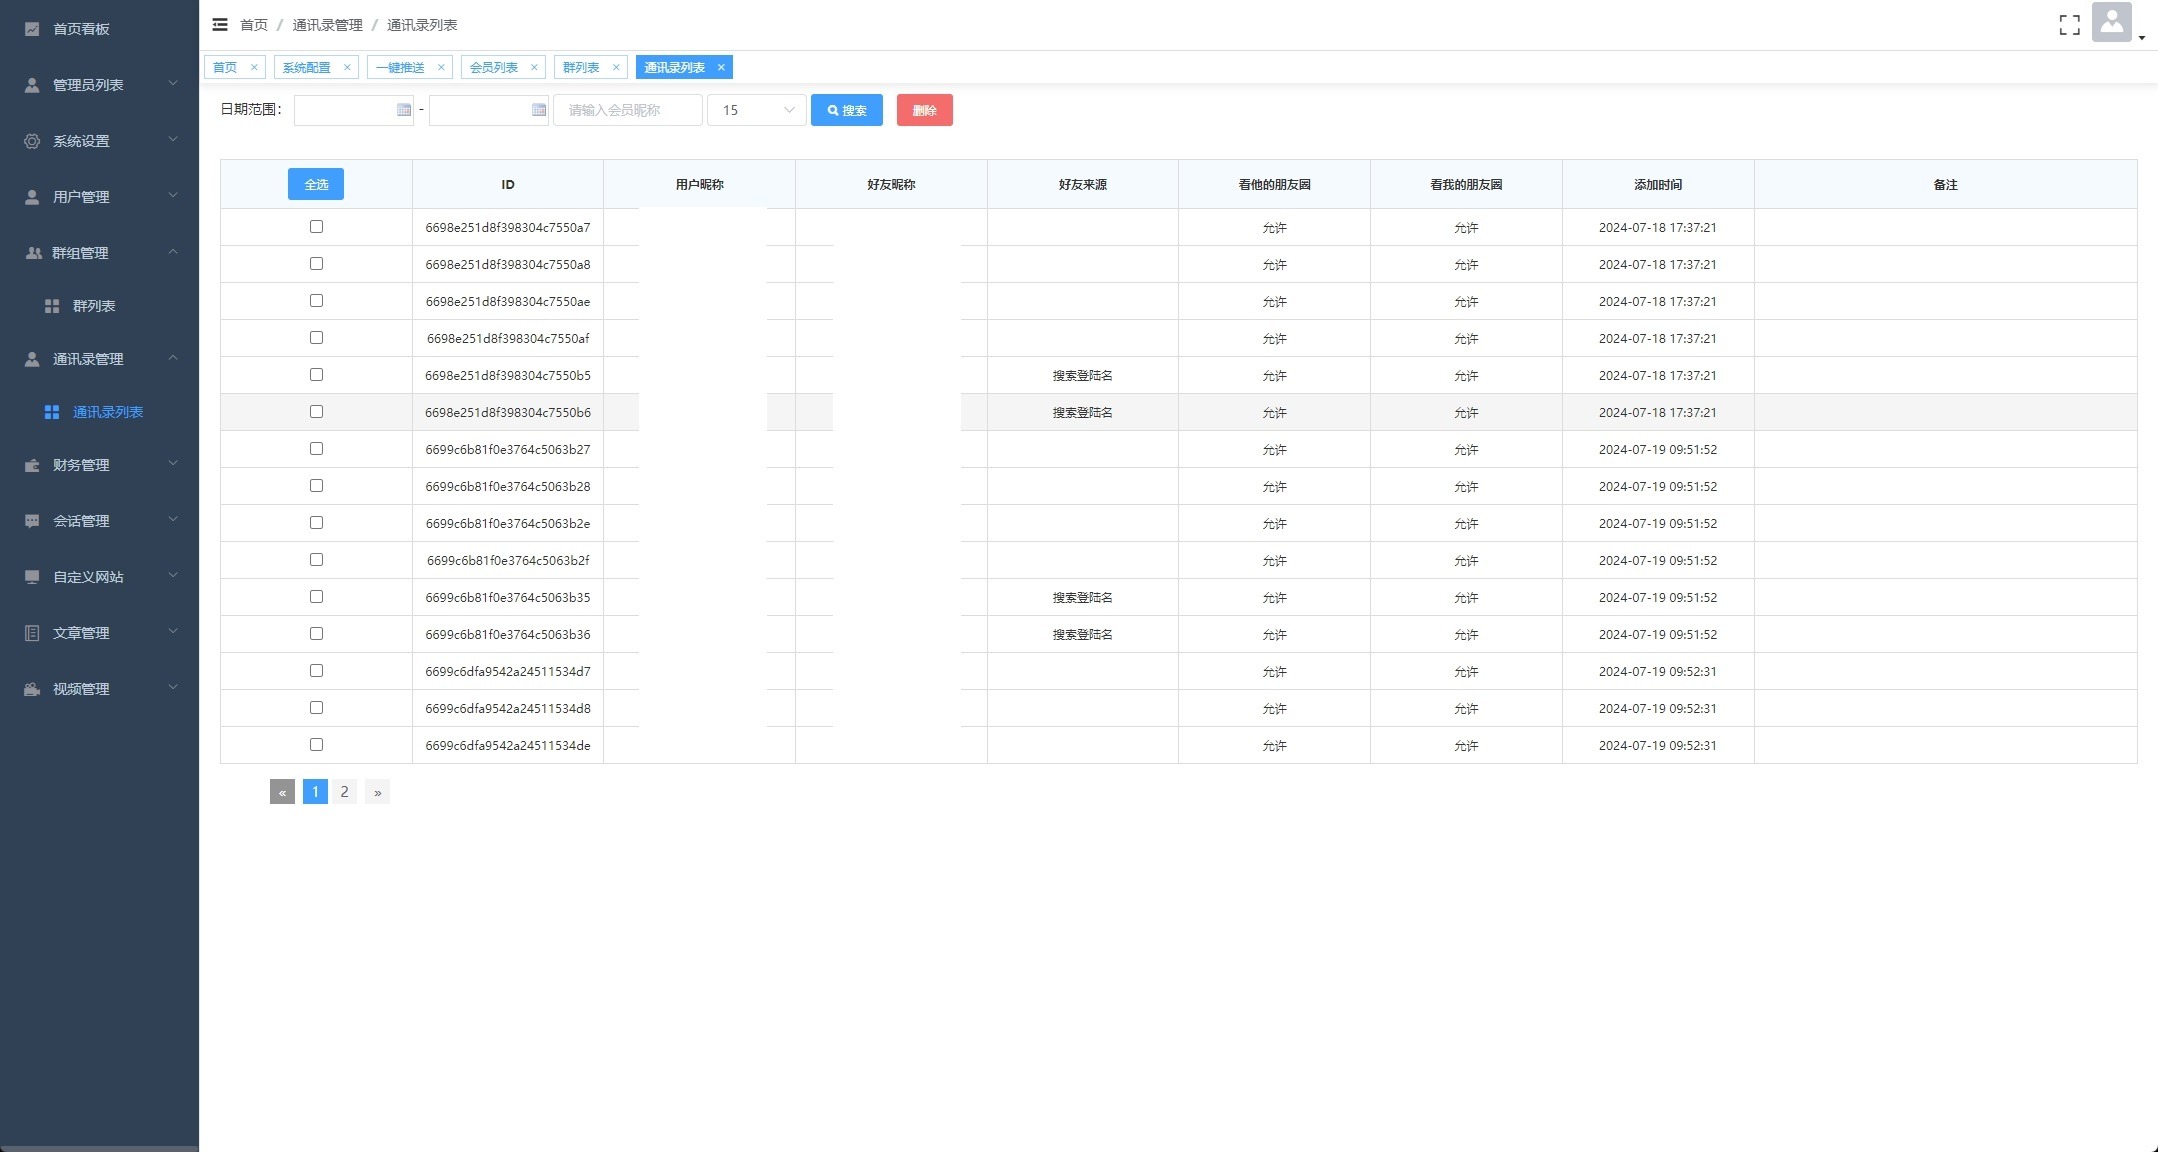Viewport: 2158px width, 1152px height.
Task: Check the row 6699c6dfa9542a24511534d7 checkbox
Action: [x=316, y=671]
